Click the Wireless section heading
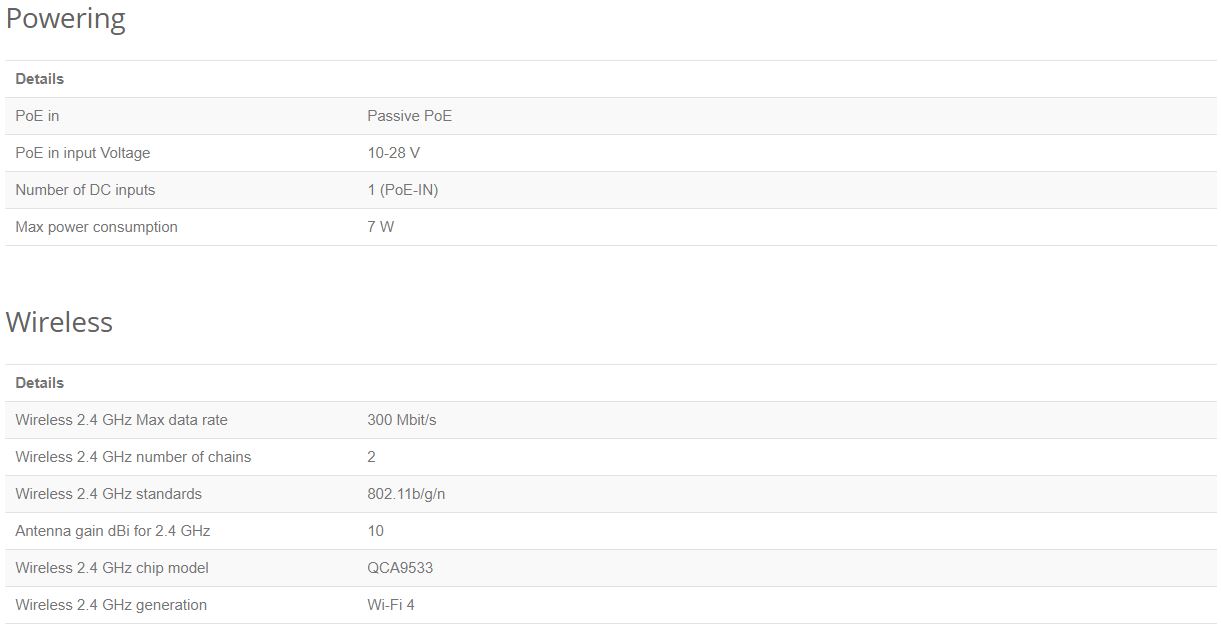Image resolution: width=1221 pixels, height=626 pixels. click(59, 322)
